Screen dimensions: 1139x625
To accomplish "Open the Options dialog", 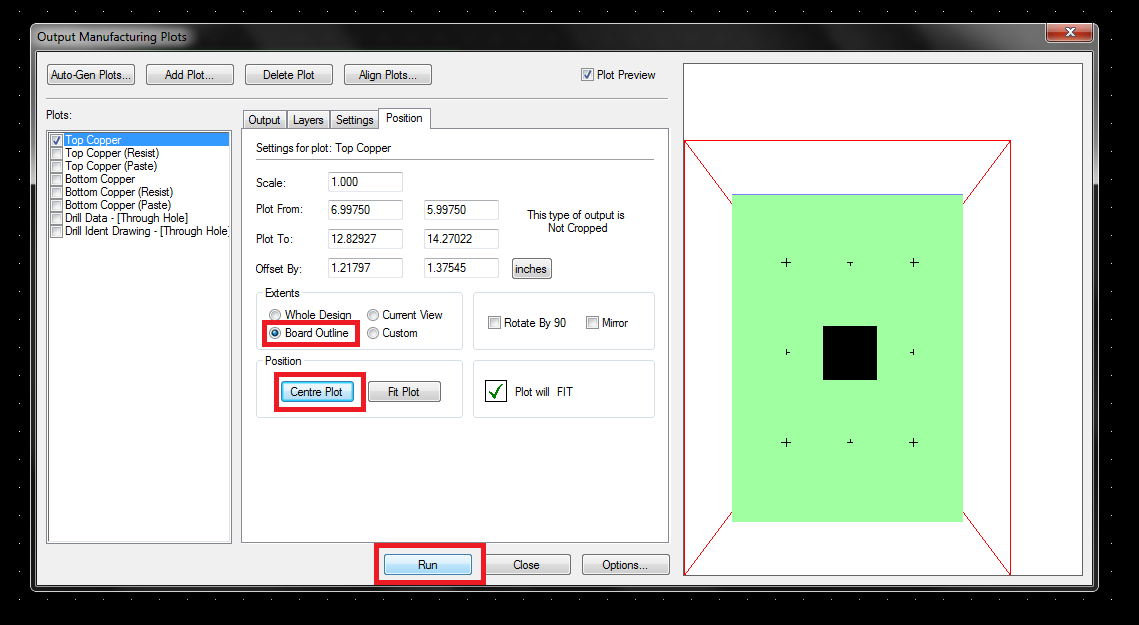I will pos(625,564).
